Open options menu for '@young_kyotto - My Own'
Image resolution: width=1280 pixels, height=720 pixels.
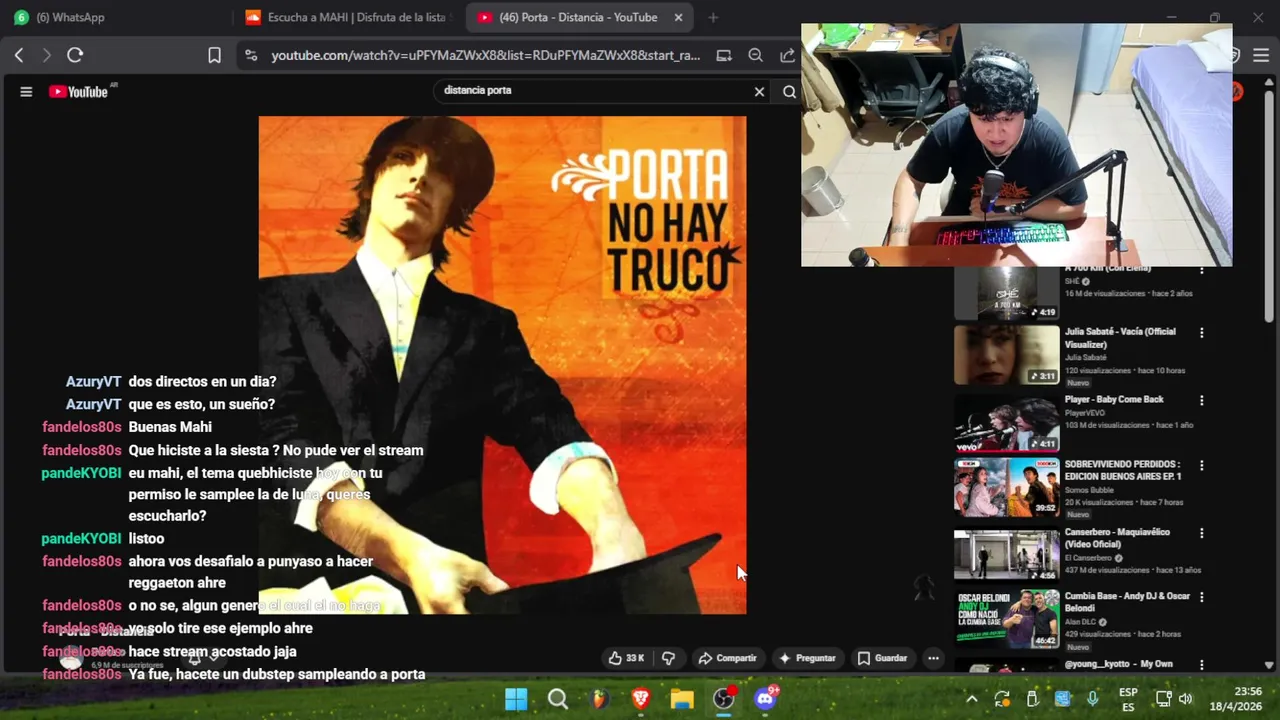tap(1202, 665)
